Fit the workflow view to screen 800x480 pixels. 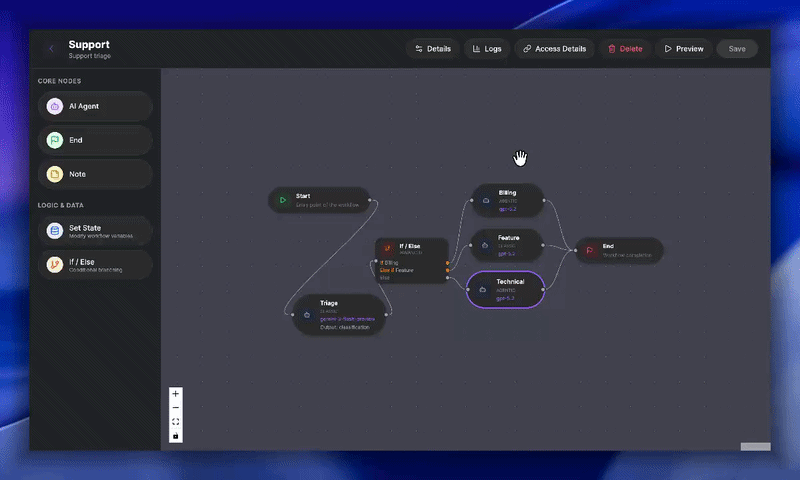pyautogui.click(x=176, y=422)
